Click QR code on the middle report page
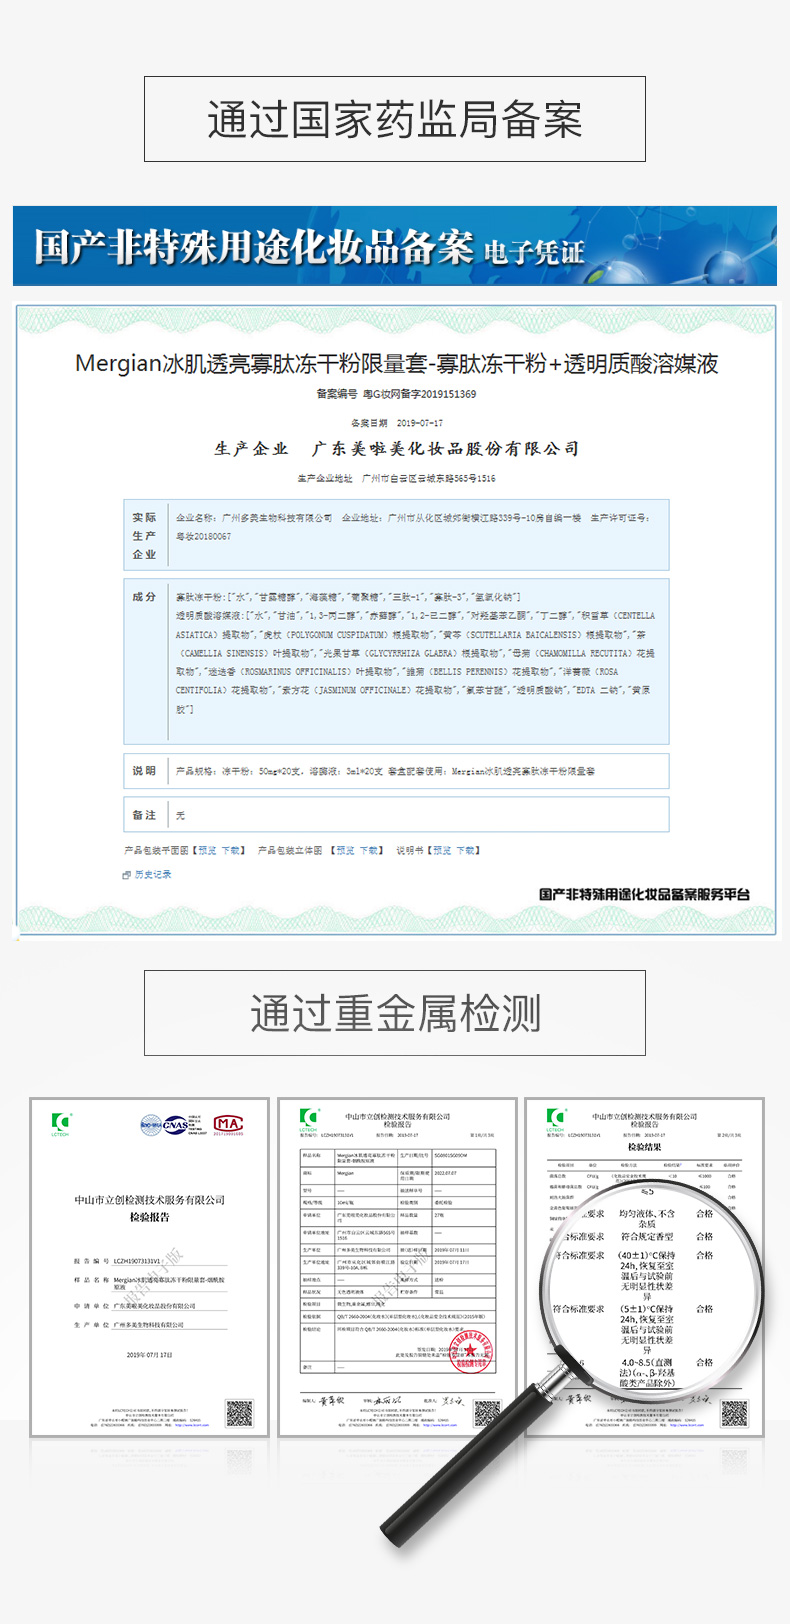This screenshot has height=1624, width=790. [486, 1413]
